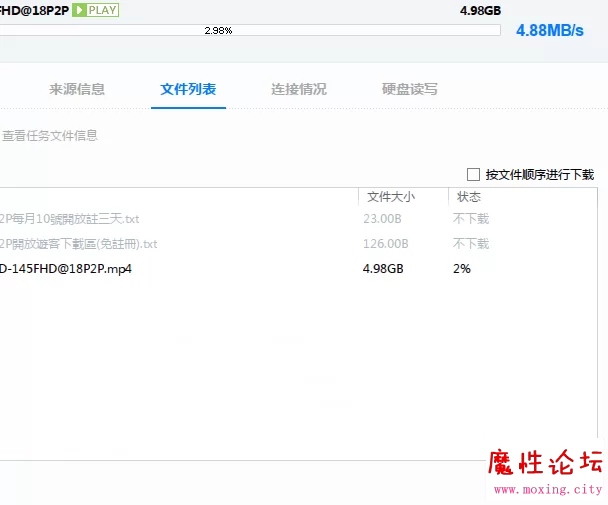Click the 4.98GB size cell in file list

pos(383,269)
